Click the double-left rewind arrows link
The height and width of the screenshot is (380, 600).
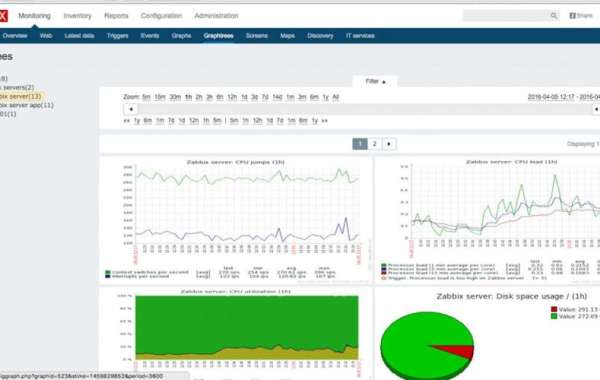pyautogui.click(x=127, y=121)
